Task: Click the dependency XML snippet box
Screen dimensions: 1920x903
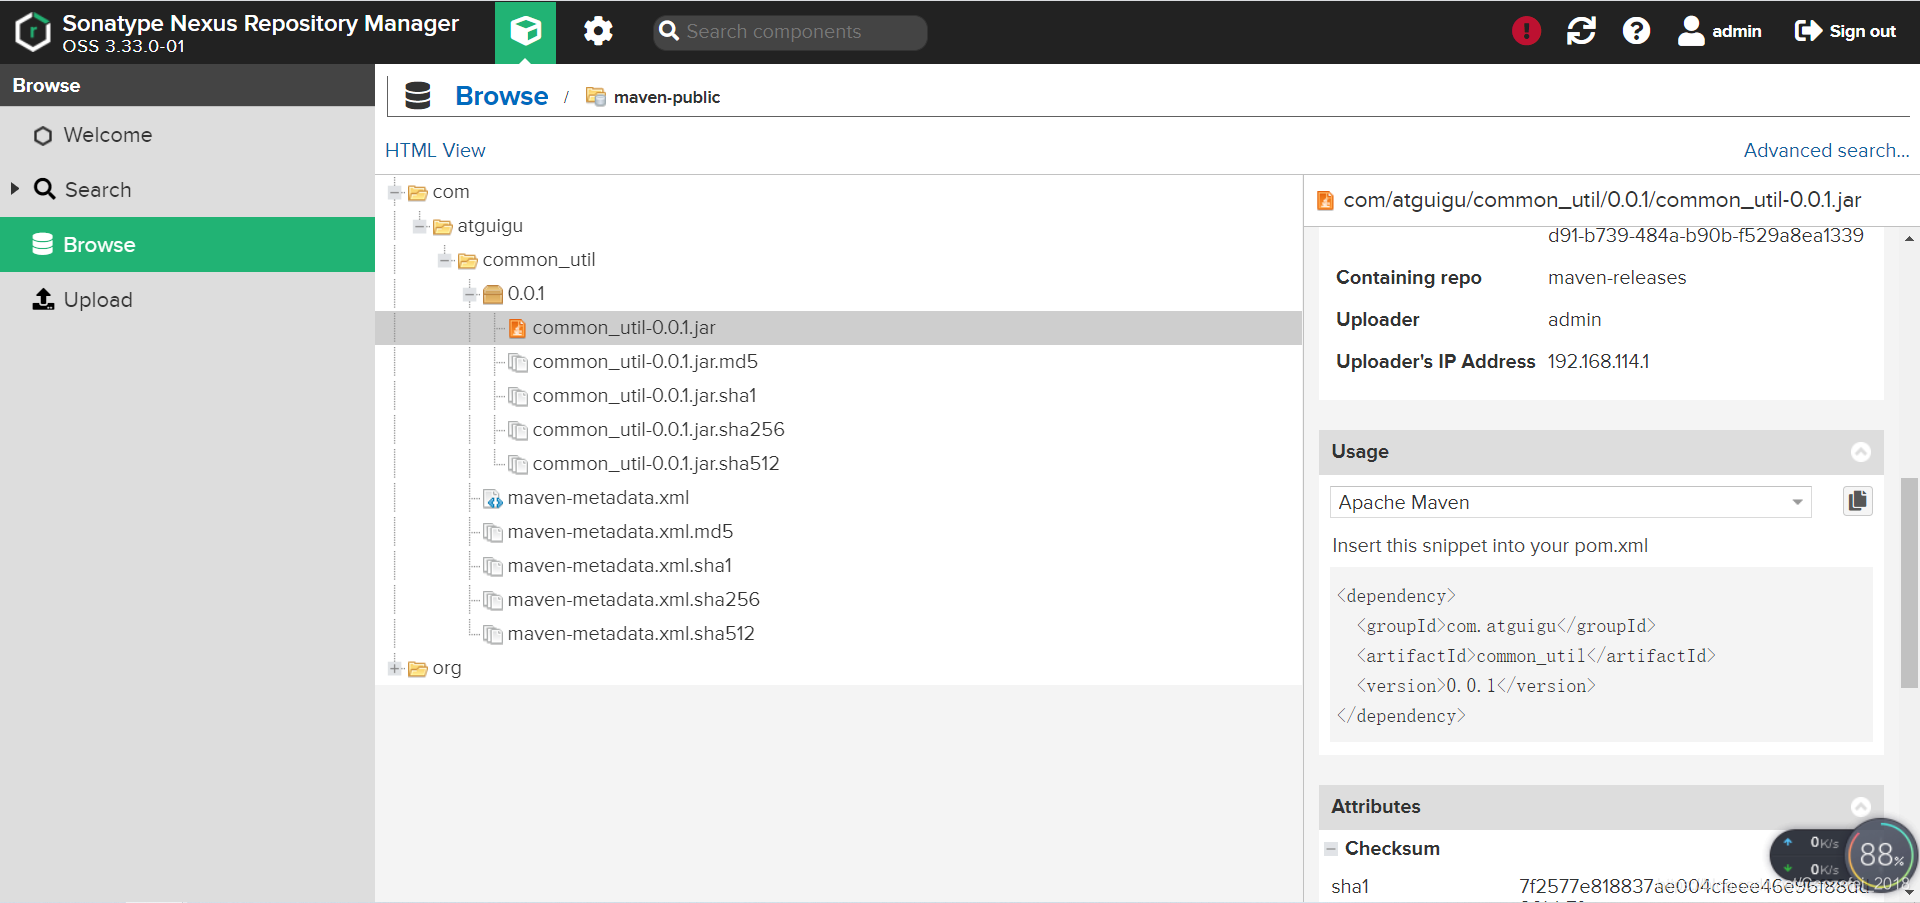Action: 1601,655
